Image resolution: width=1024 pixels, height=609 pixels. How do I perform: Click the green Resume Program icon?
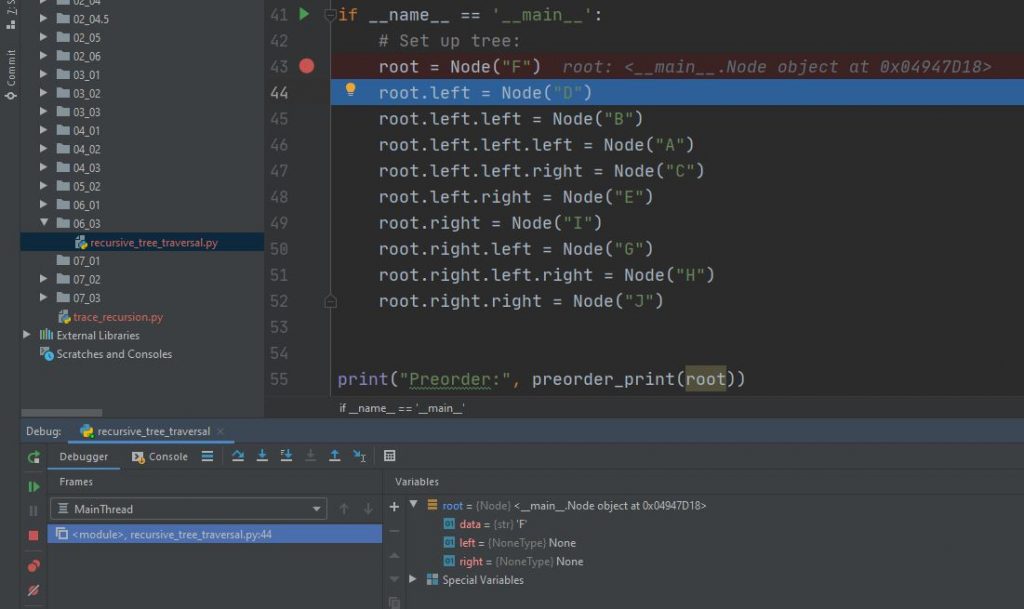tap(33, 487)
